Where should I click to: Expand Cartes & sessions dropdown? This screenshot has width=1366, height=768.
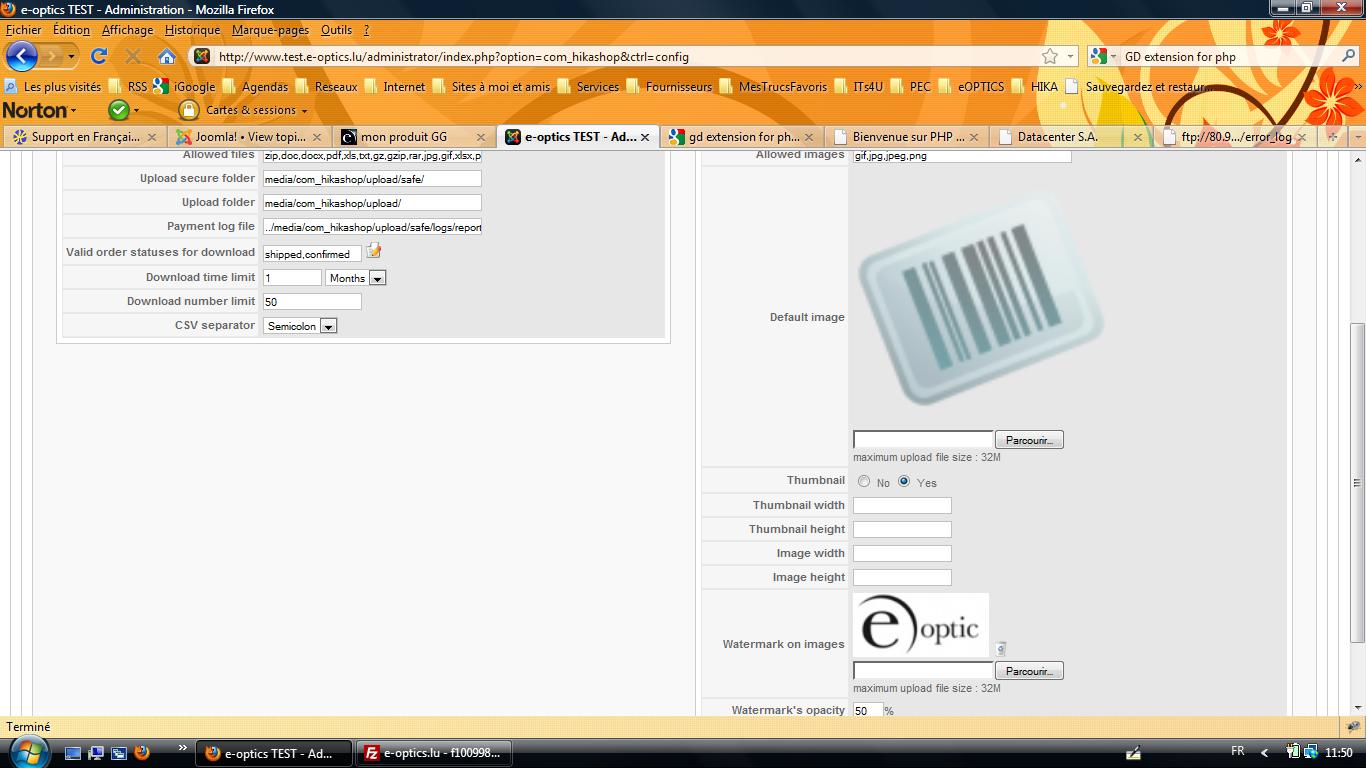[x=303, y=111]
